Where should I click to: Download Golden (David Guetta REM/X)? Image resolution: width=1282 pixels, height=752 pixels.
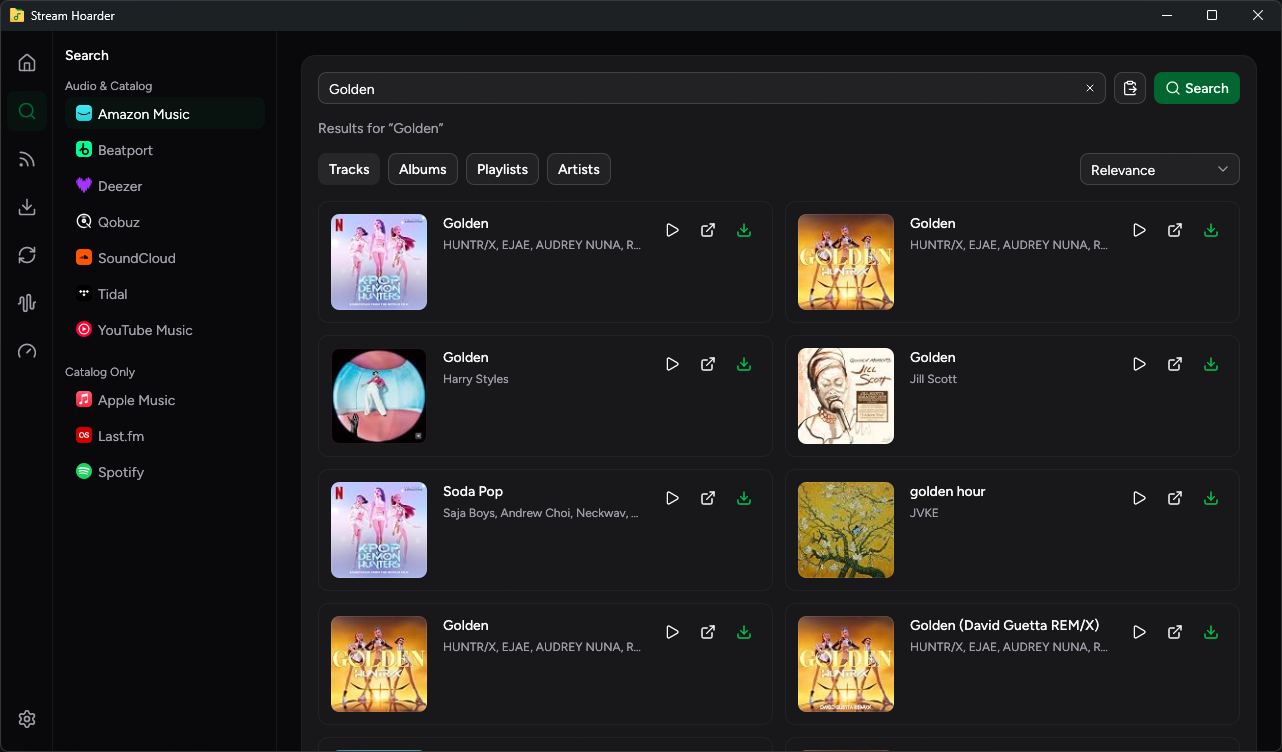(x=1211, y=632)
